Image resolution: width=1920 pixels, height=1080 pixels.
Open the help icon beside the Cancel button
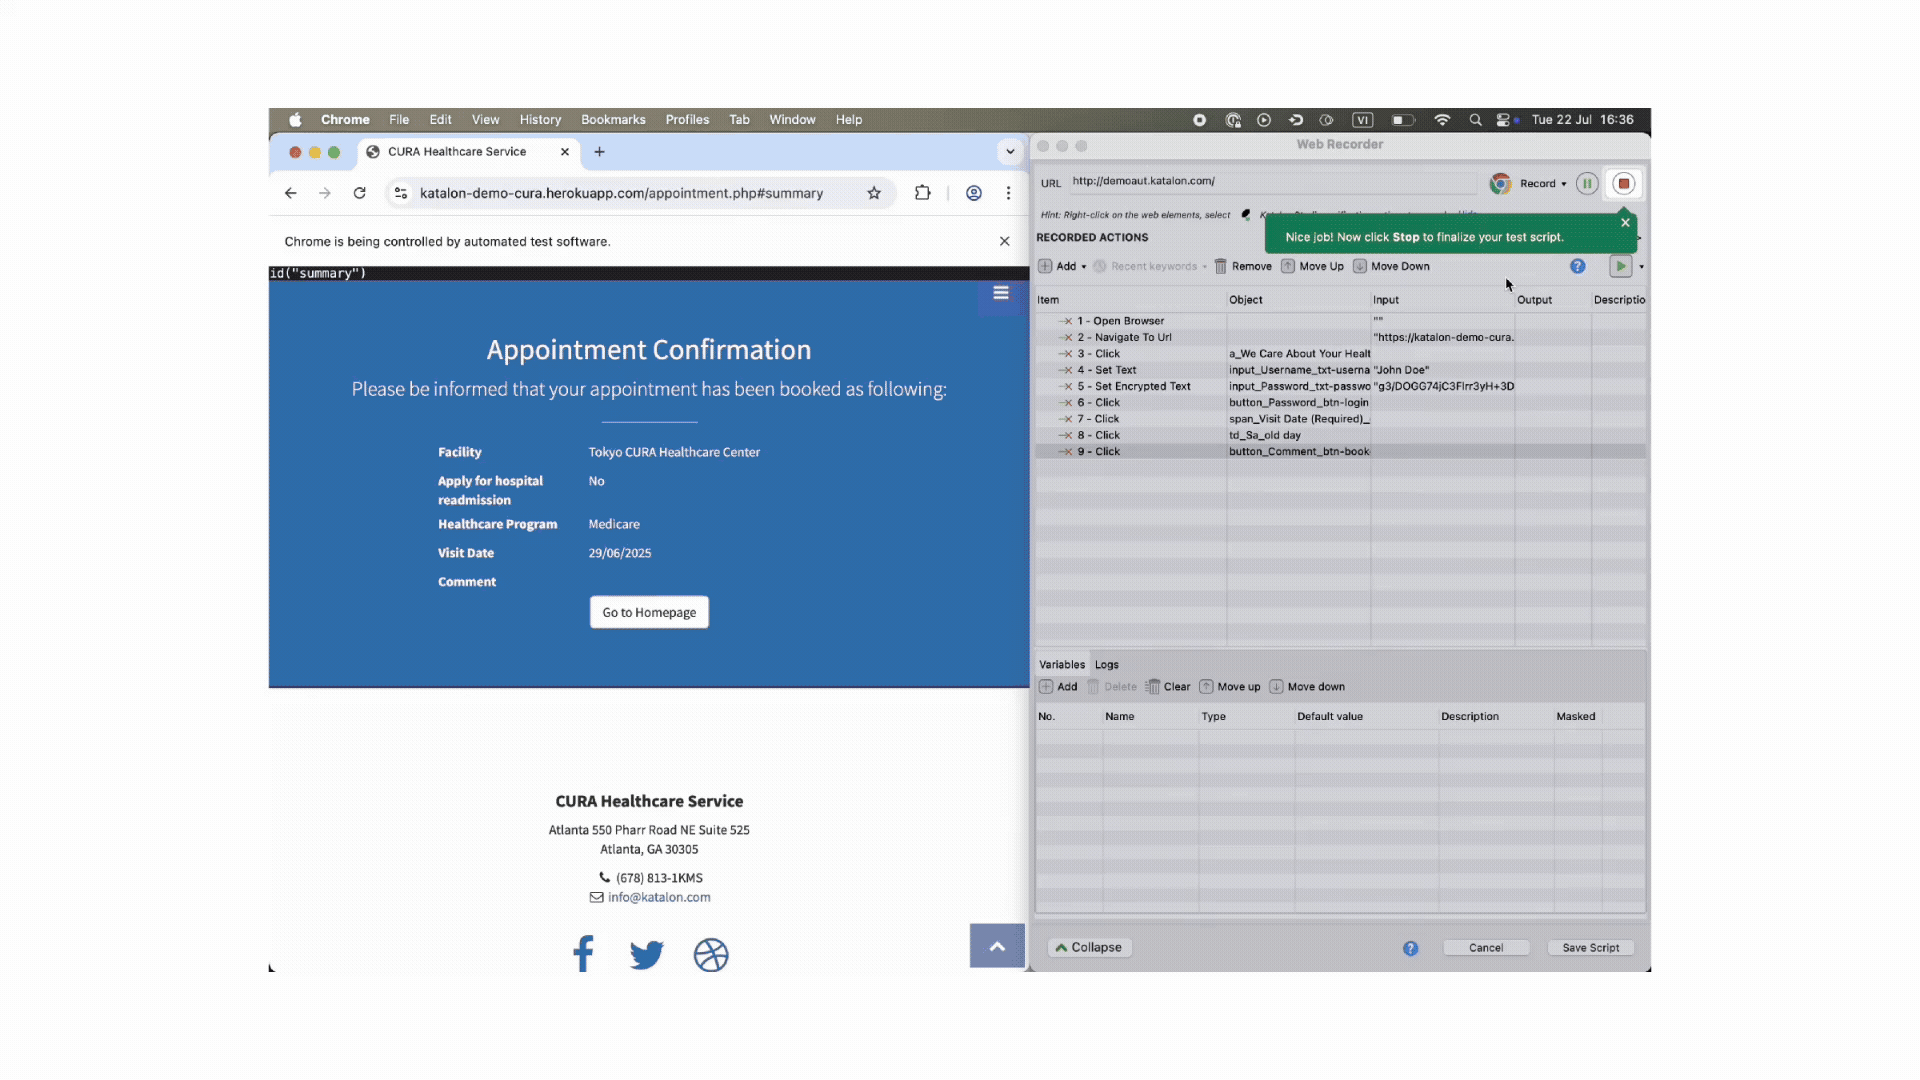pyautogui.click(x=1410, y=948)
